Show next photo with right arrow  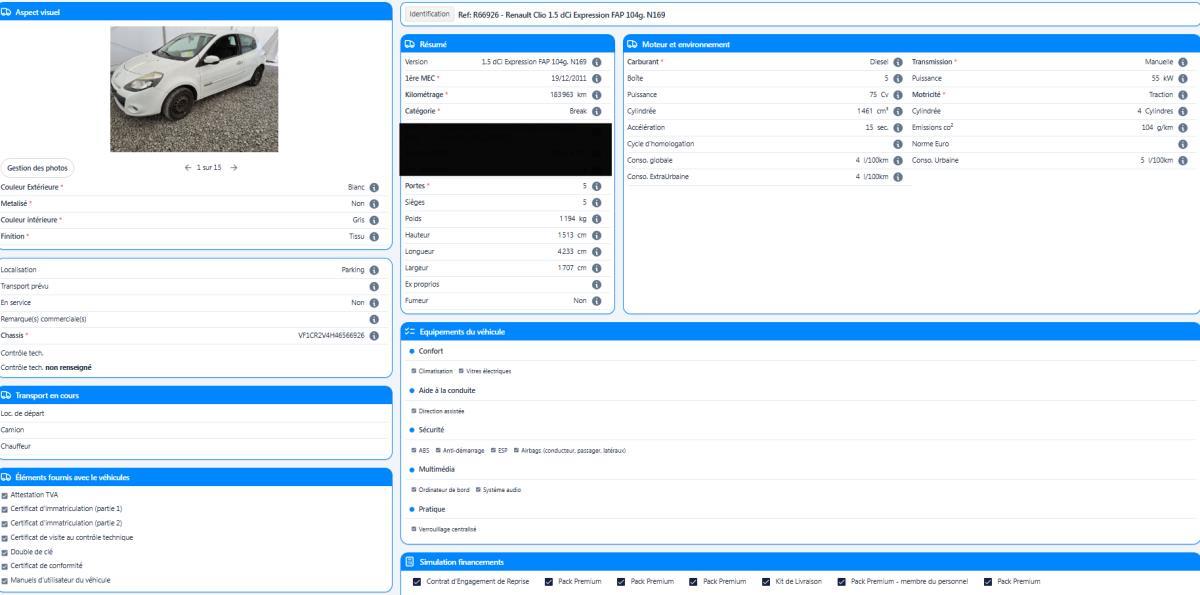pos(234,167)
